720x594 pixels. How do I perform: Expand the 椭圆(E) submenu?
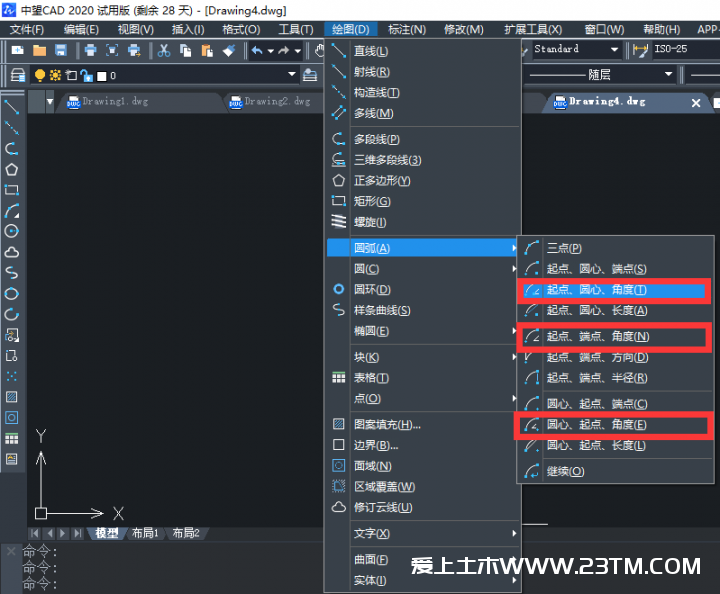[x=424, y=331]
